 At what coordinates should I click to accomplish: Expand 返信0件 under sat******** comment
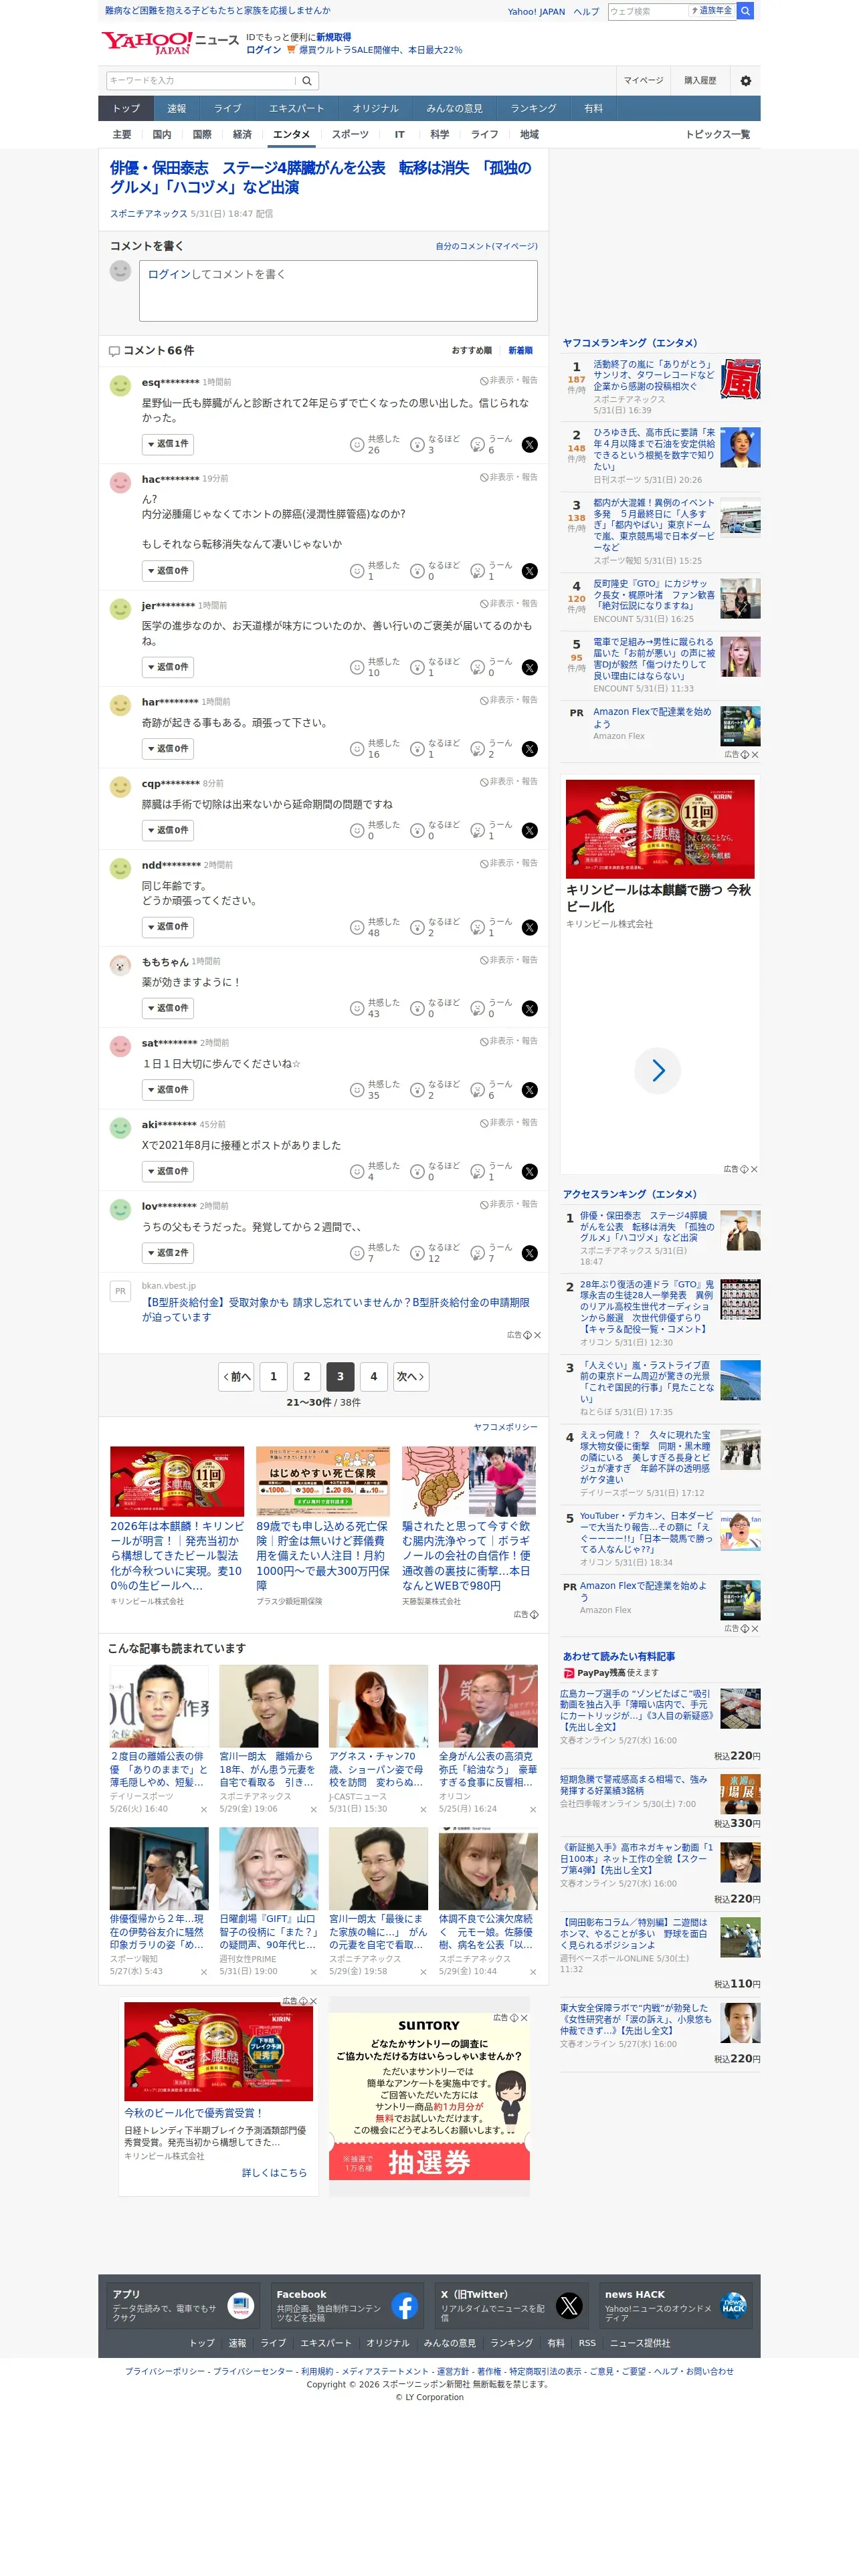pos(167,1090)
